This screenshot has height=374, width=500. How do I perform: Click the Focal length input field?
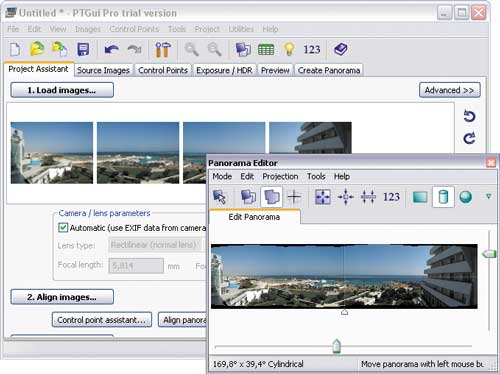tap(136, 266)
